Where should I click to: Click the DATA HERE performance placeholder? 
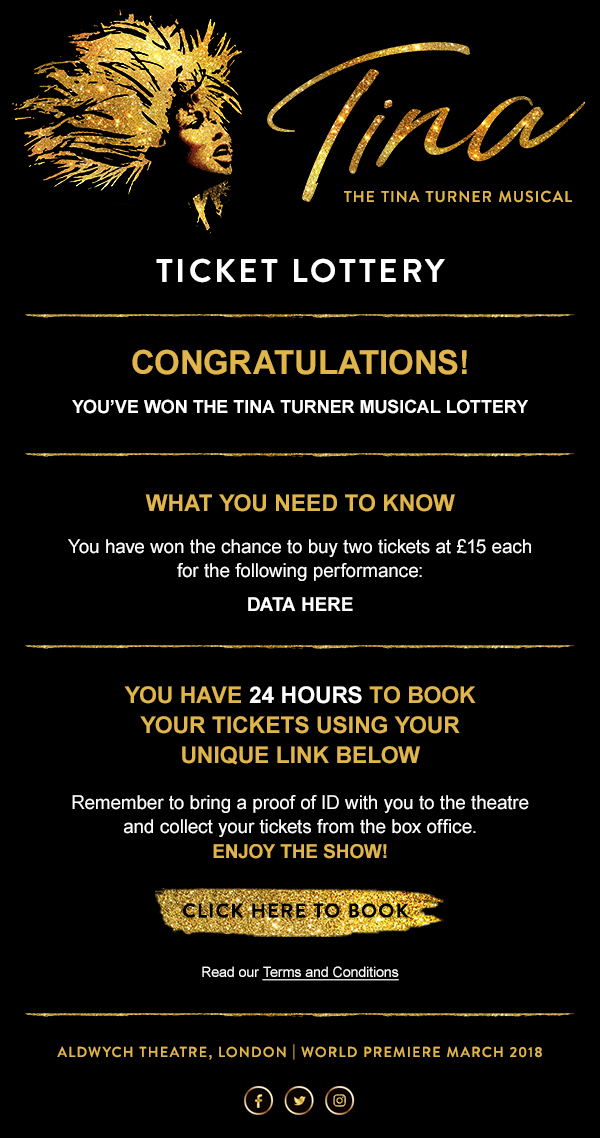300,605
